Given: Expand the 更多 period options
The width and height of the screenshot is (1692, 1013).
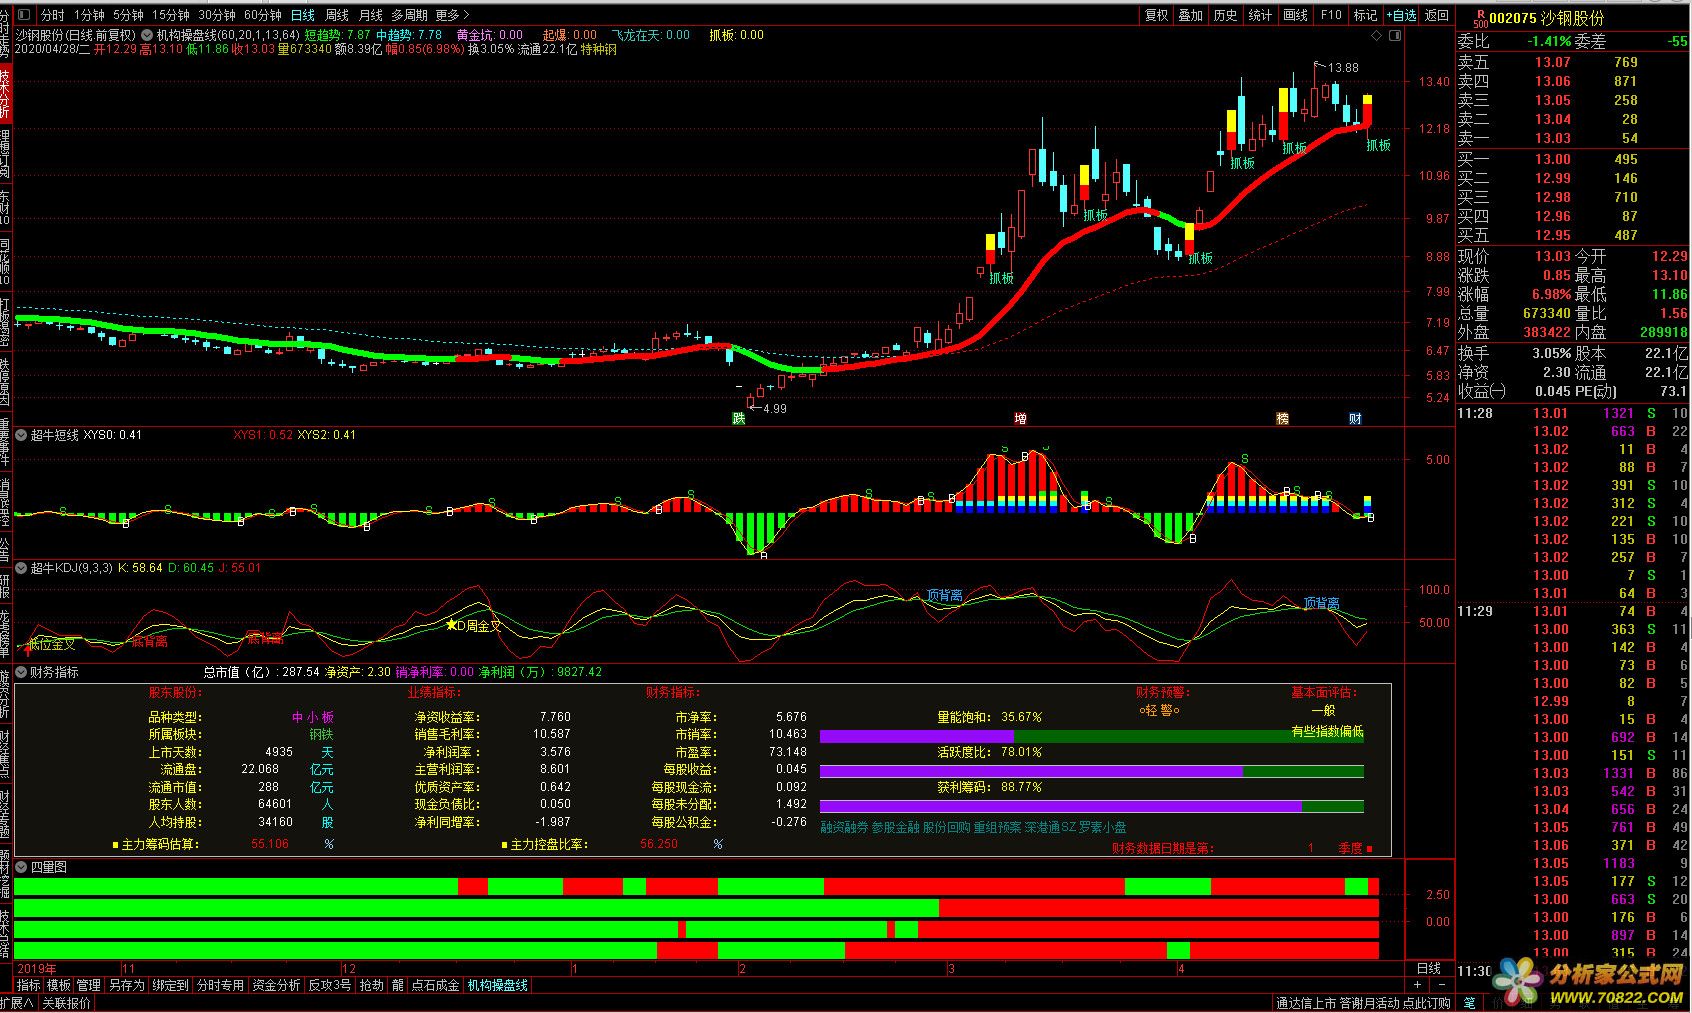Looking at the screenshot, I should (x=451, y=15).
